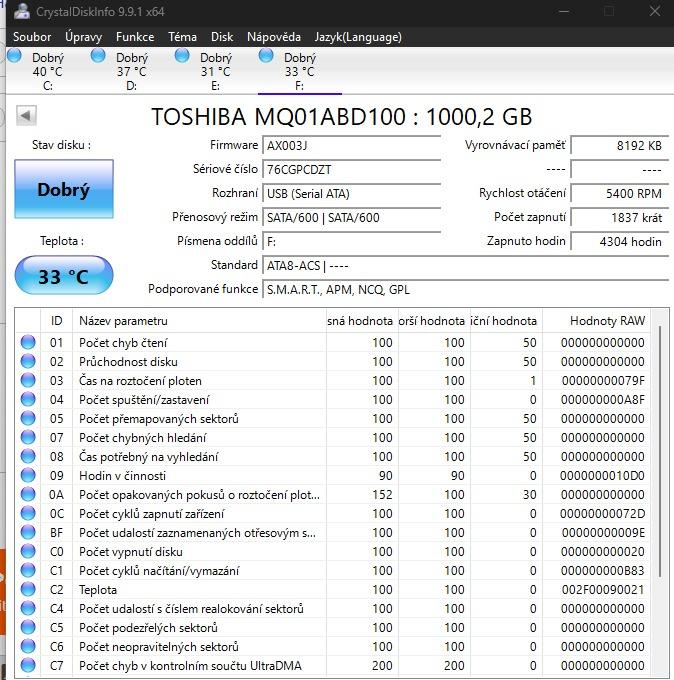674x680 pixels.
Task: Select the 'Počet chyb čtení' parameter name
Action: tap(123, 343)
